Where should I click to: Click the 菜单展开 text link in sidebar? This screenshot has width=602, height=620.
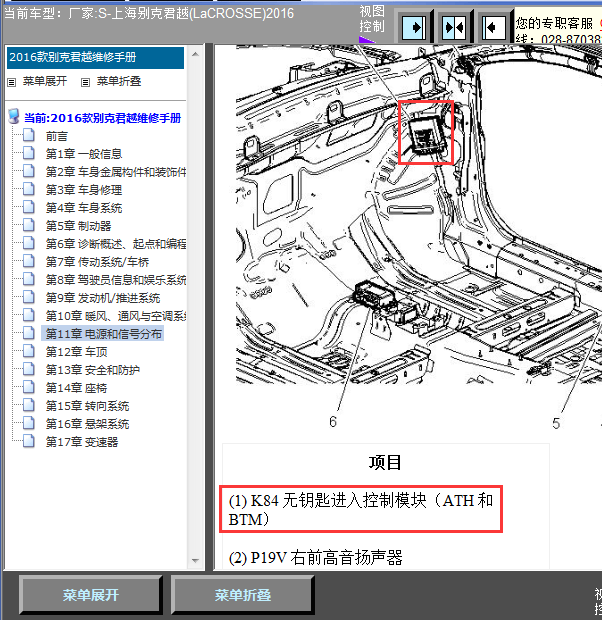coord(45,81)
